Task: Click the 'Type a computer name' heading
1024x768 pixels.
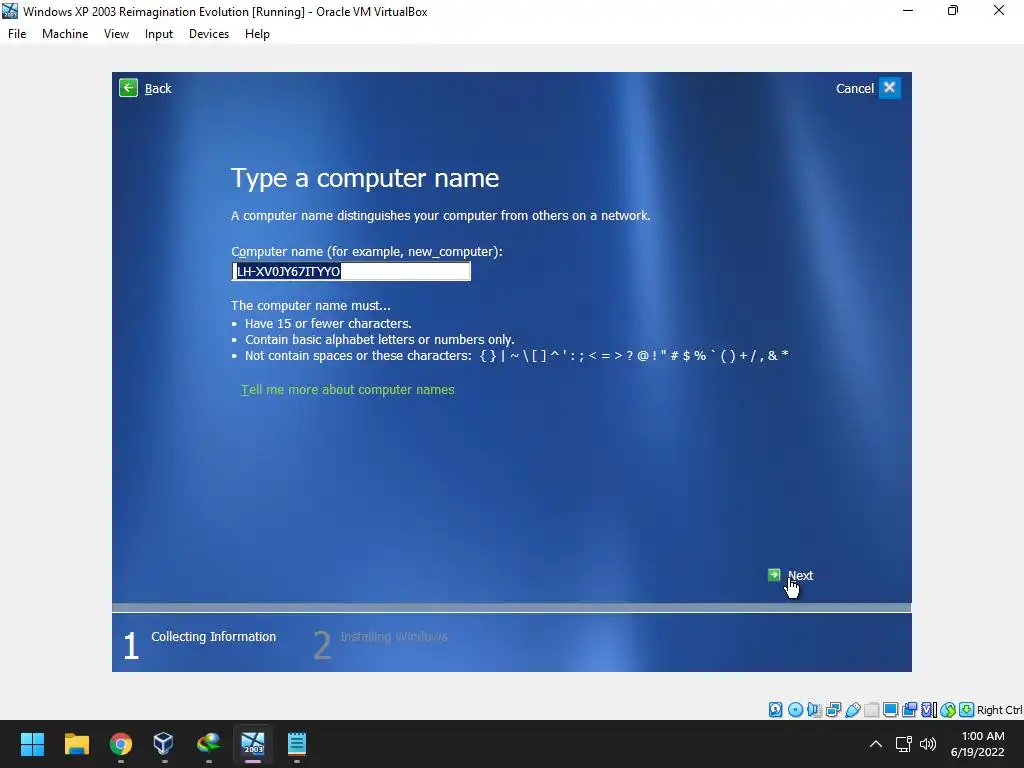Action: tap(365, 178)
